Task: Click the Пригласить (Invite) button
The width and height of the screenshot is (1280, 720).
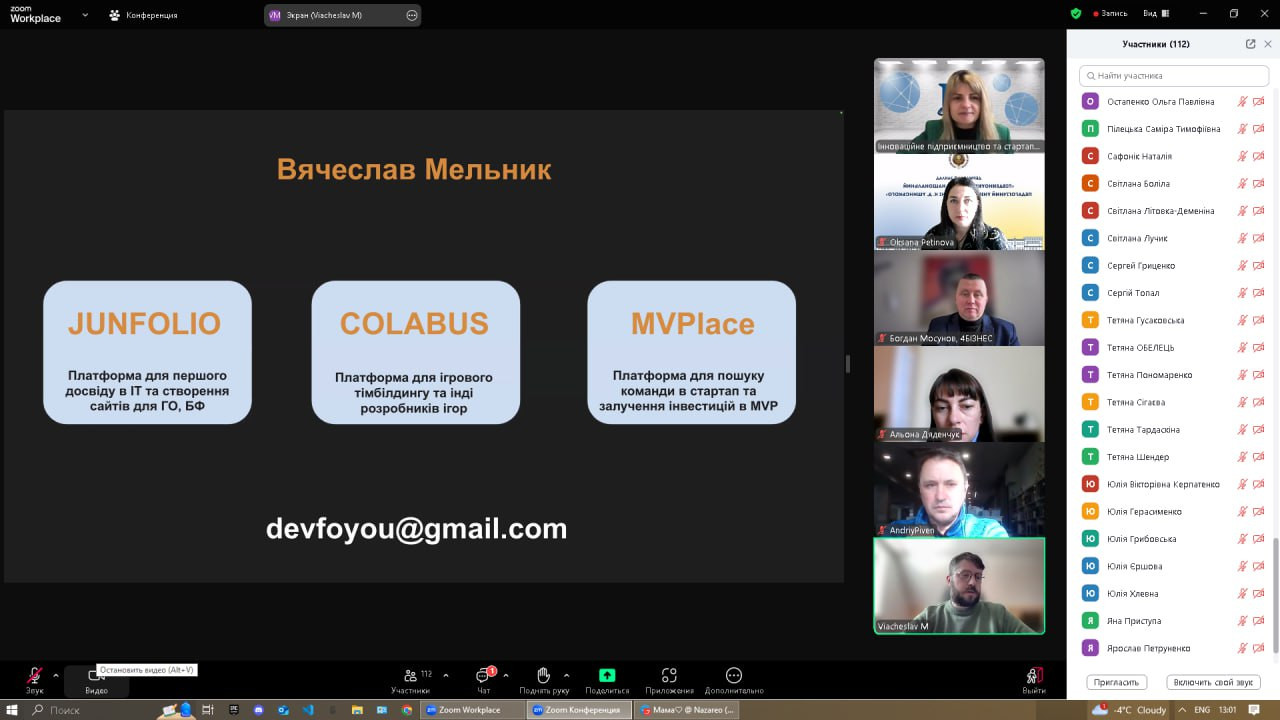Action: point(1116,682)
